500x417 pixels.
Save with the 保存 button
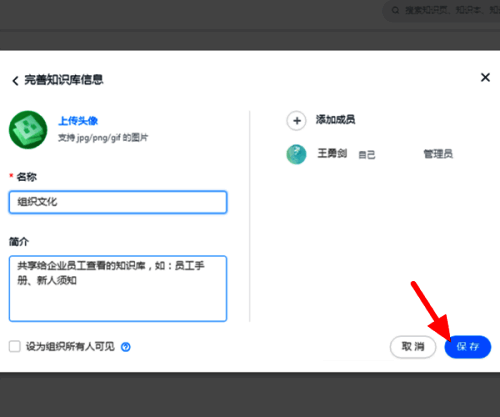pos(468,347)
